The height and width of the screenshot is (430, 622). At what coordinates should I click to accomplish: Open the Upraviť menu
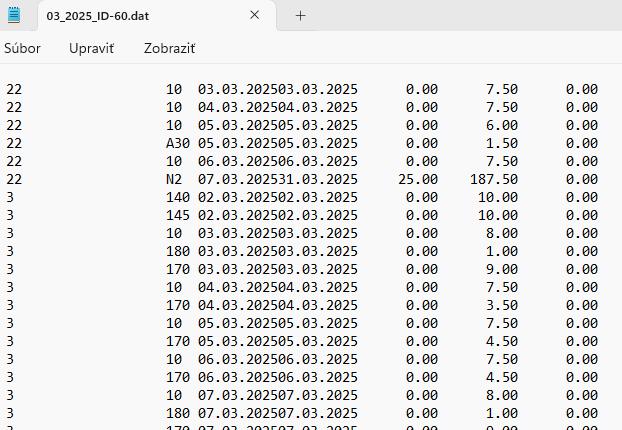click(91, 48)
